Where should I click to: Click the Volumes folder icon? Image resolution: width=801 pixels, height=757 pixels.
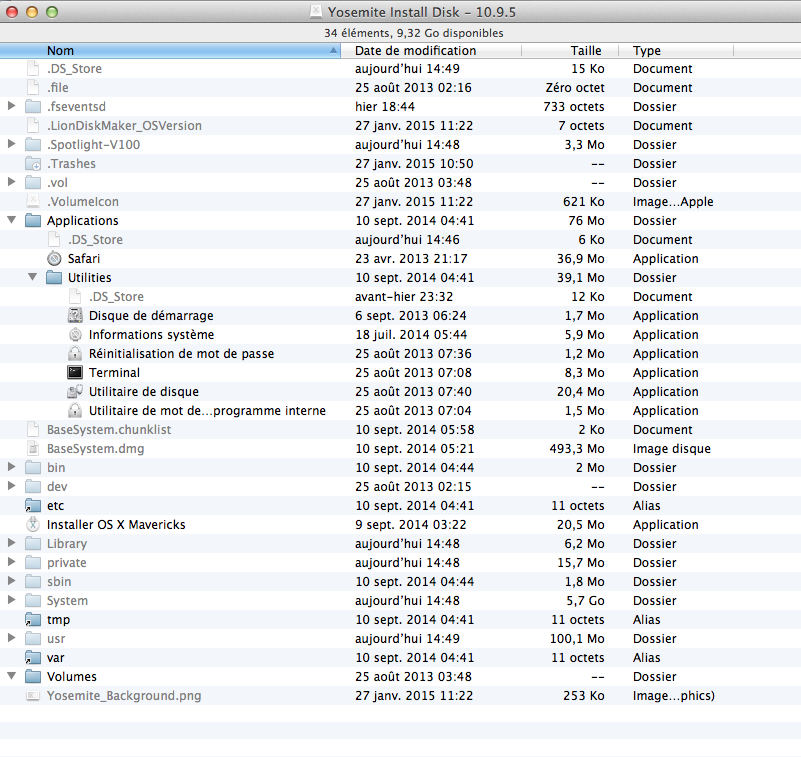point(33,677)
